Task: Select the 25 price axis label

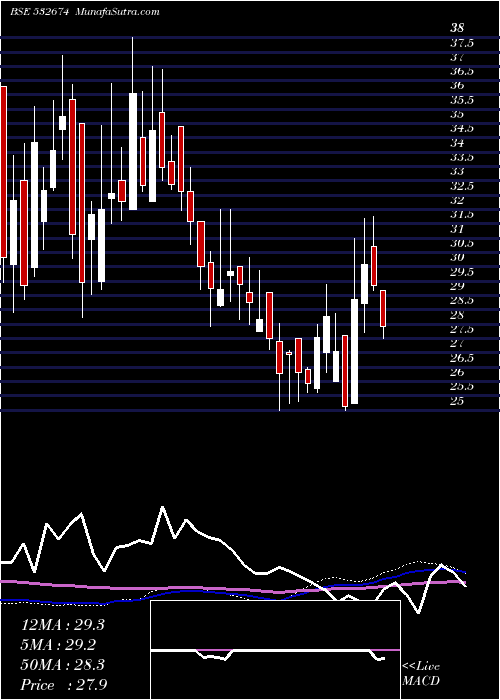Action: click(457, 401)
